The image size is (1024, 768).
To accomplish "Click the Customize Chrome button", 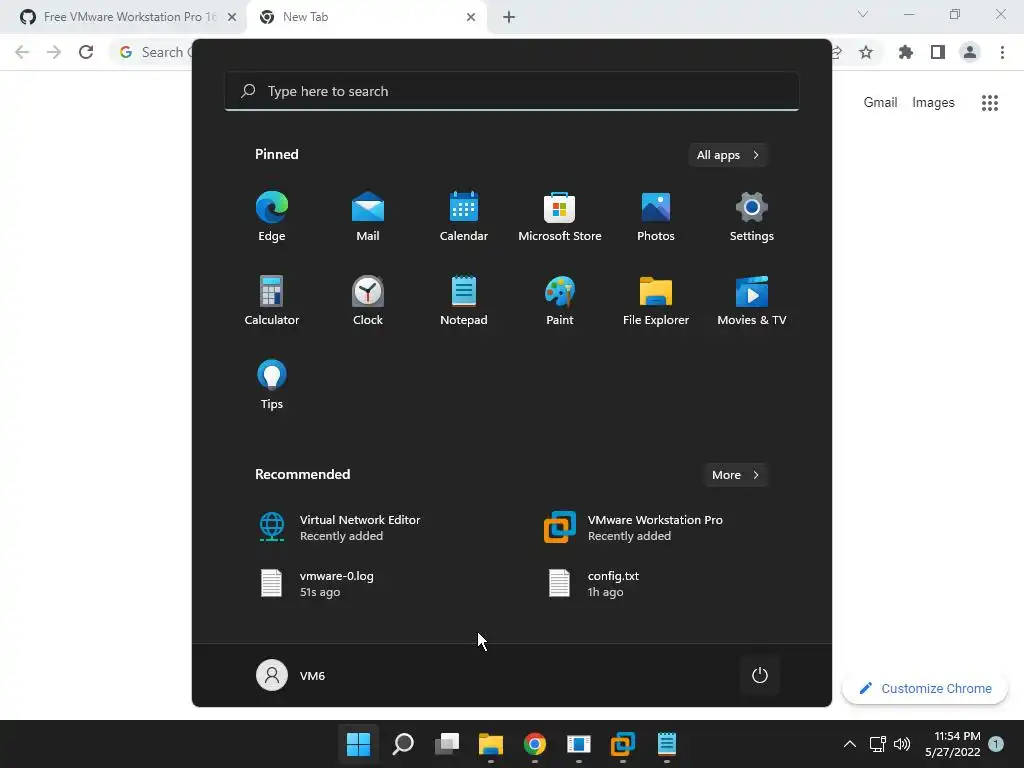I will tap(925, 688).
